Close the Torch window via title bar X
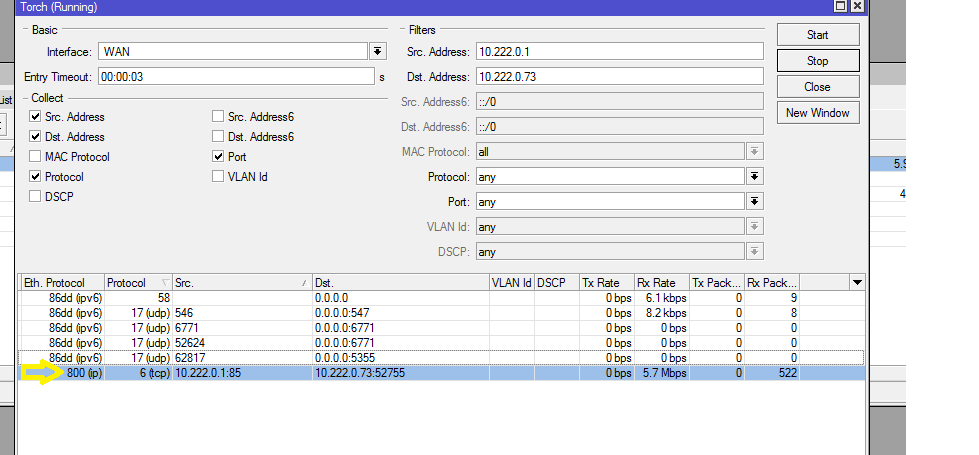This screenshot has height=455, width=979. 857,6
